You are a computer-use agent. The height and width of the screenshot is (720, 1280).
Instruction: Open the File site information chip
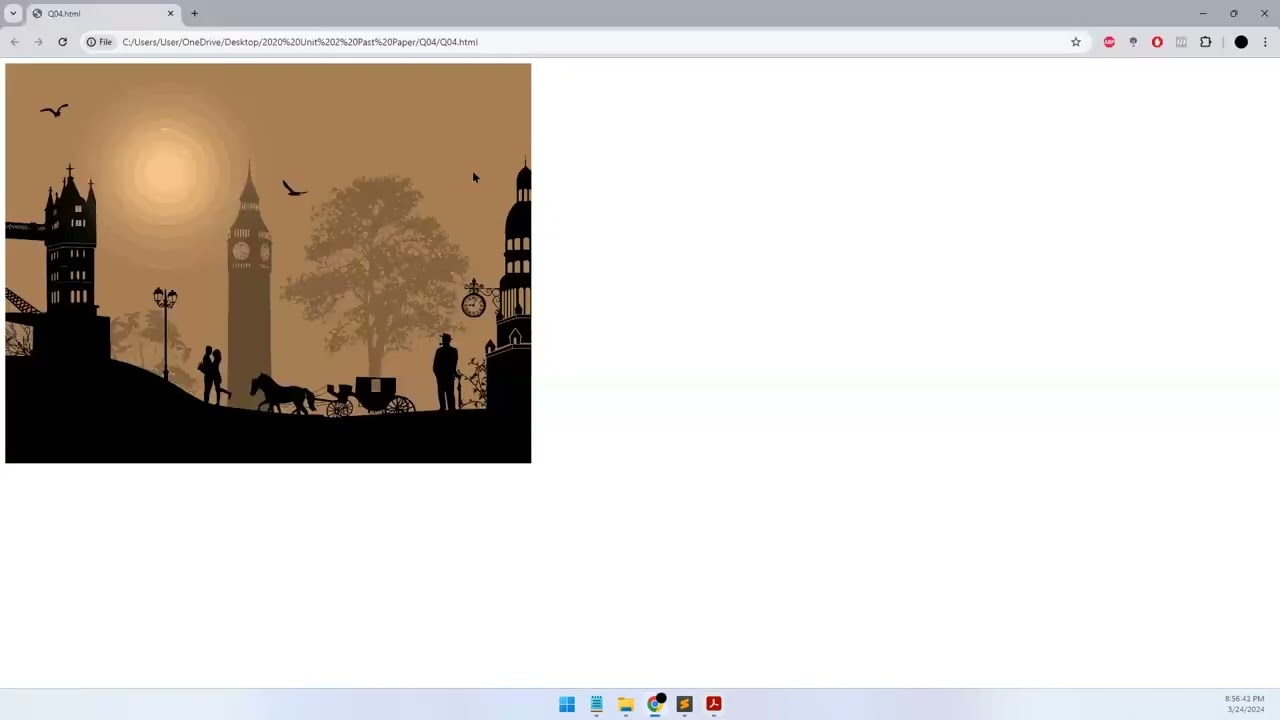[99, 42]
